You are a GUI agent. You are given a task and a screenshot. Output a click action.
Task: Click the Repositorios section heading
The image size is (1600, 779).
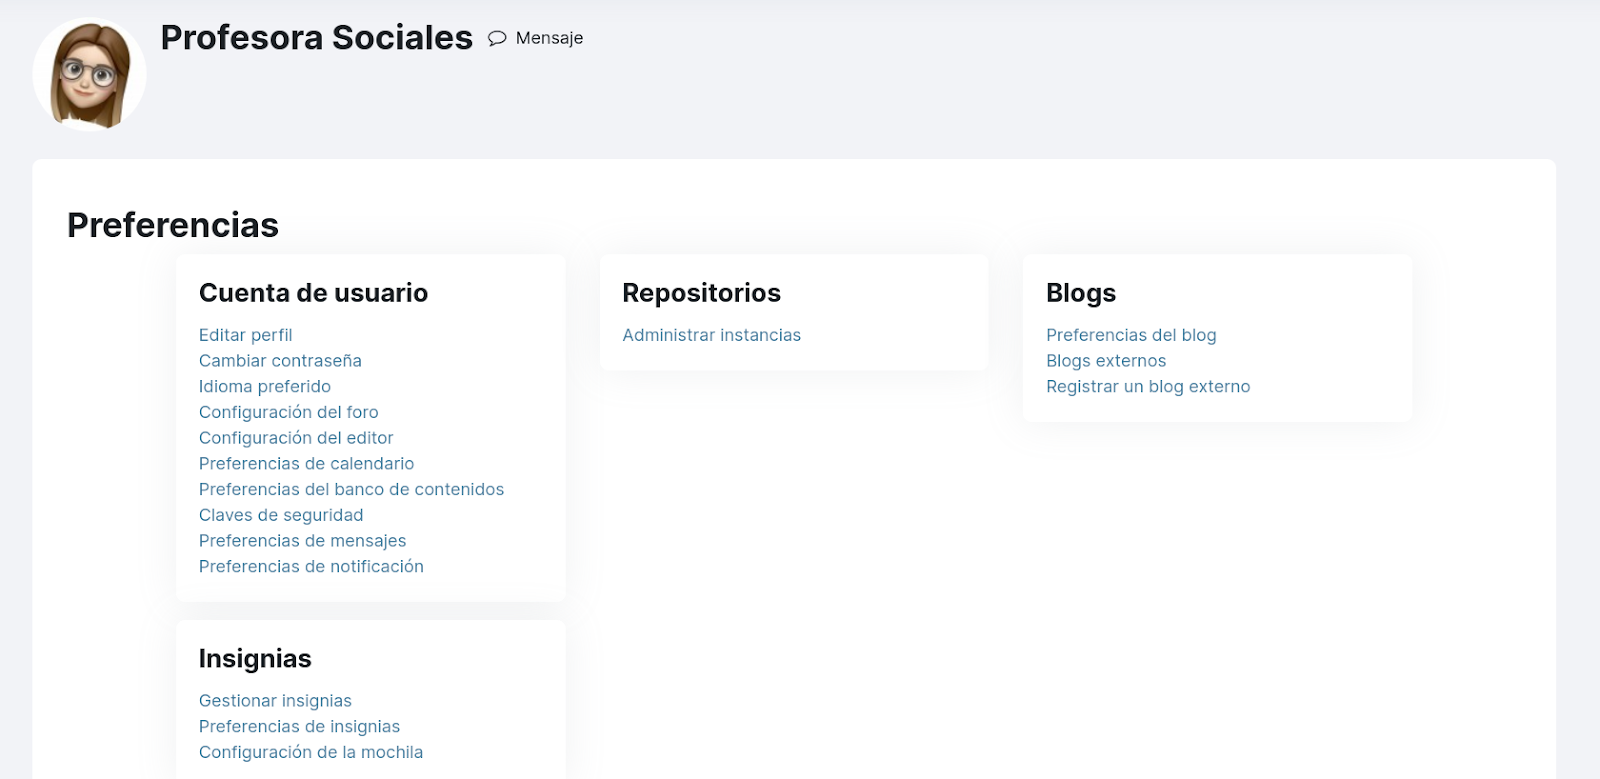tap(701, 293)
